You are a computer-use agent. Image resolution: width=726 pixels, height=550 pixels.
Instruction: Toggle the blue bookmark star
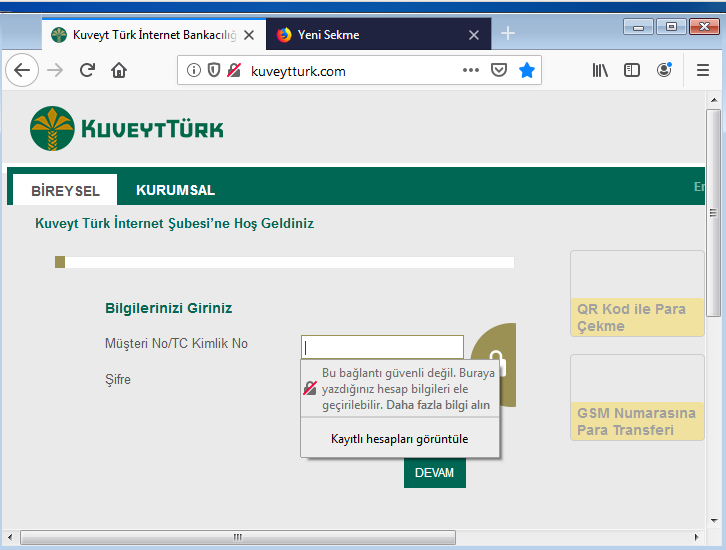pos(527,70)
